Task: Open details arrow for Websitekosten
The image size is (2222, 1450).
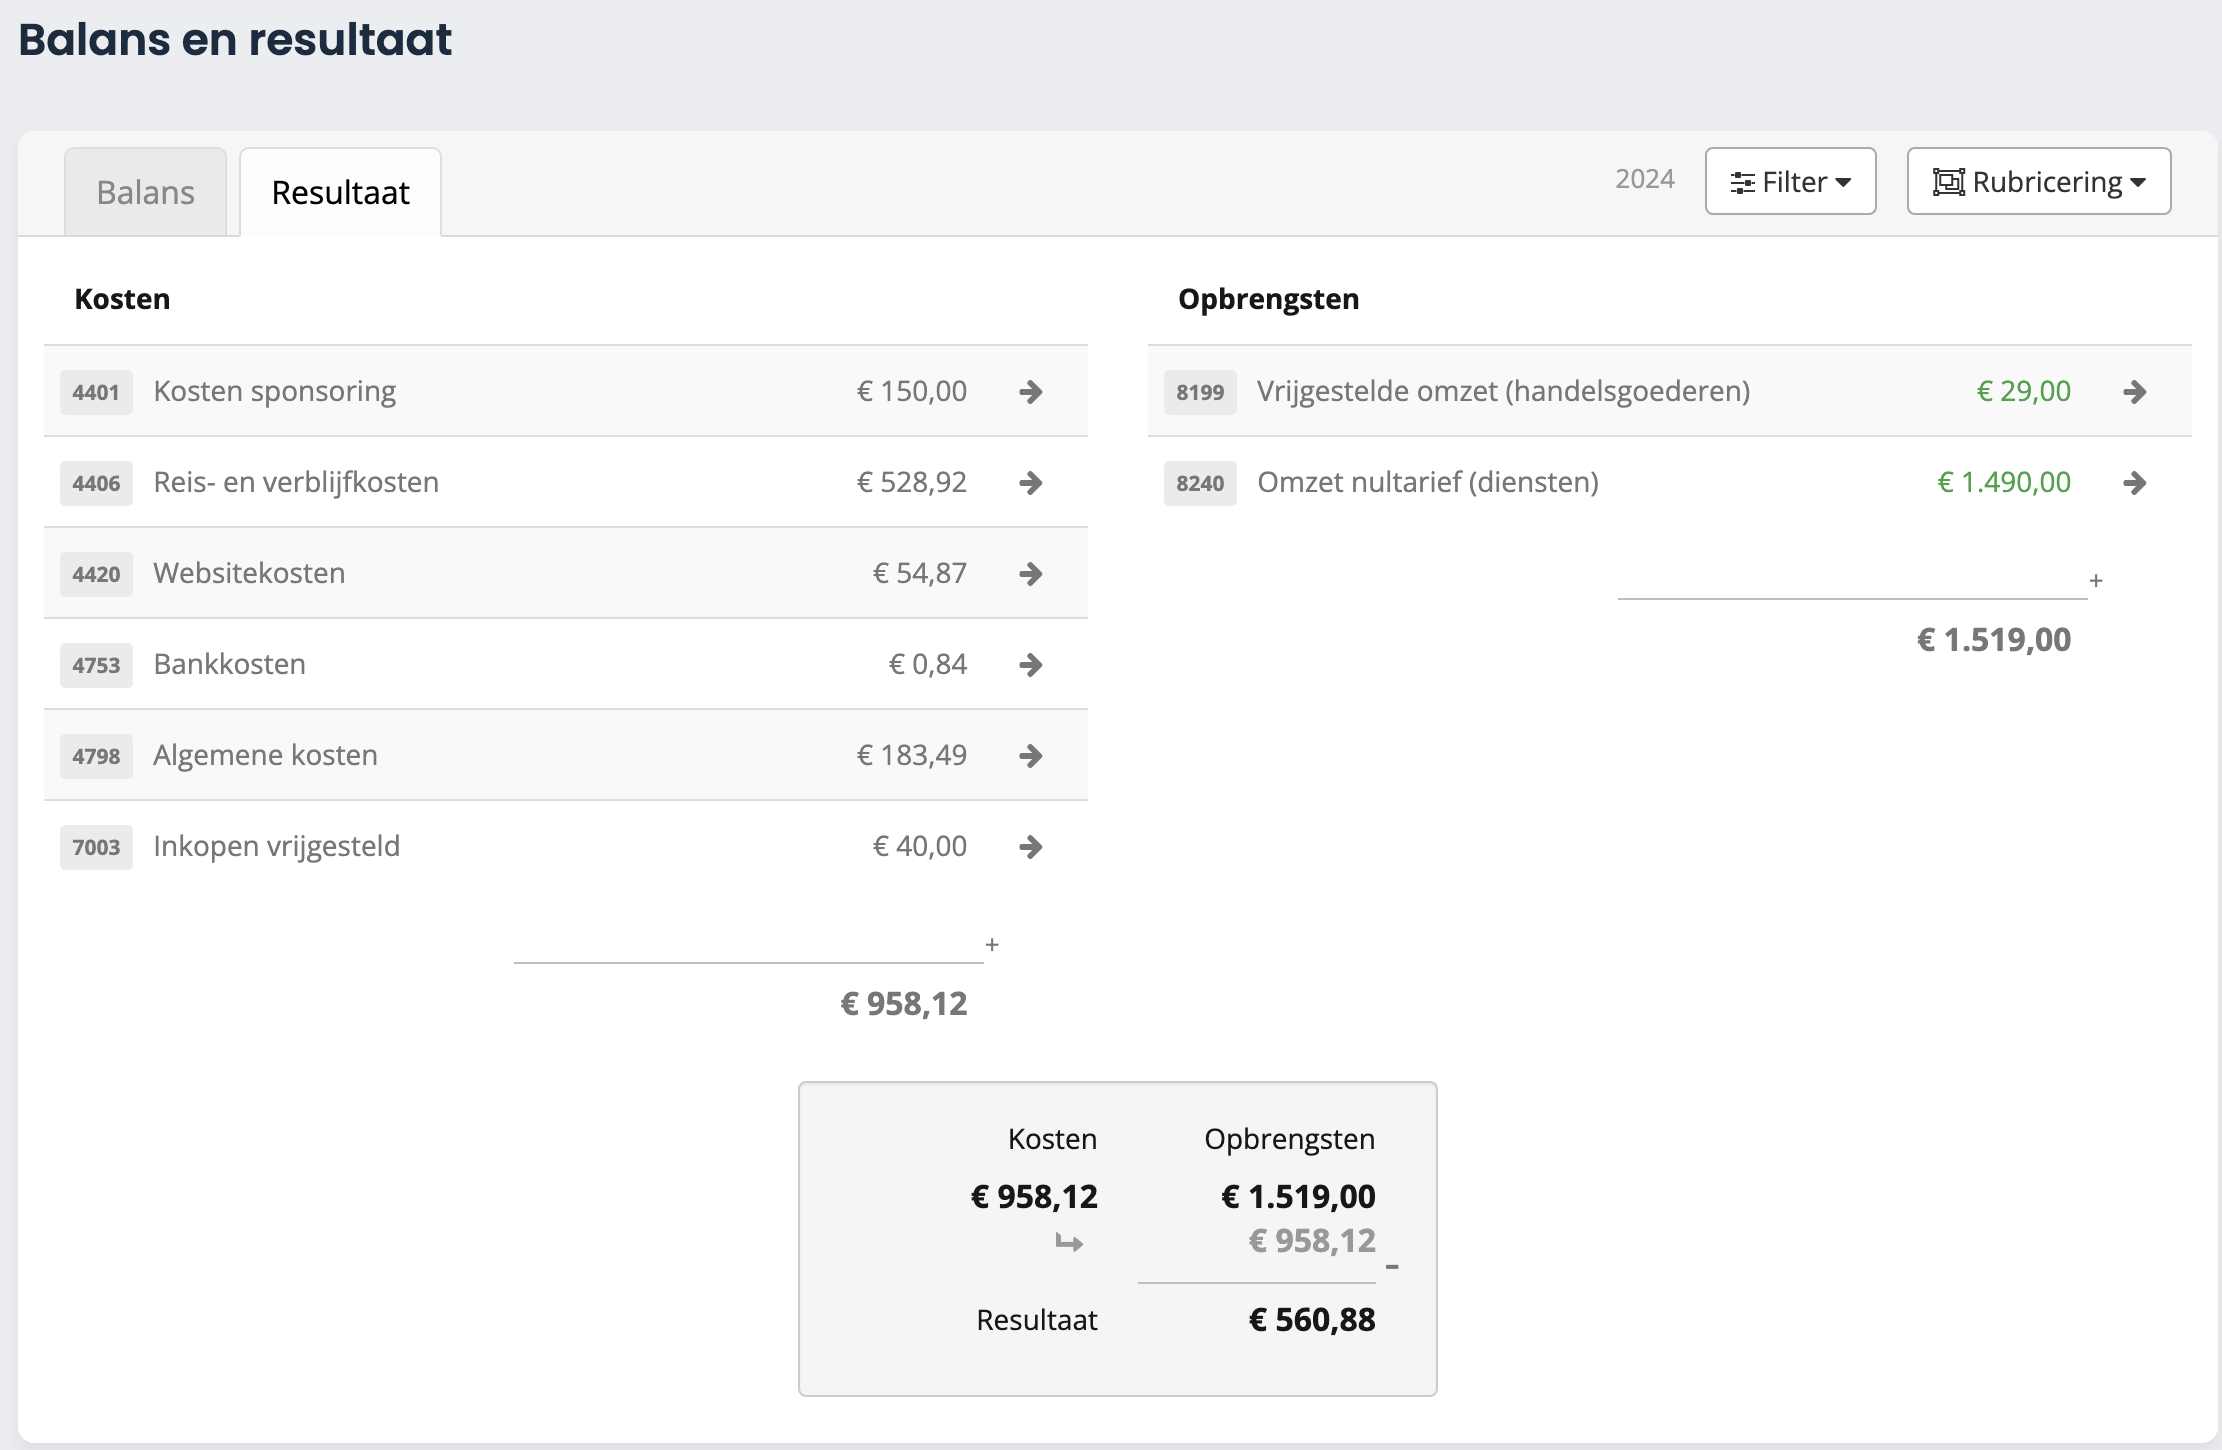Action: tap(1031, 574)
